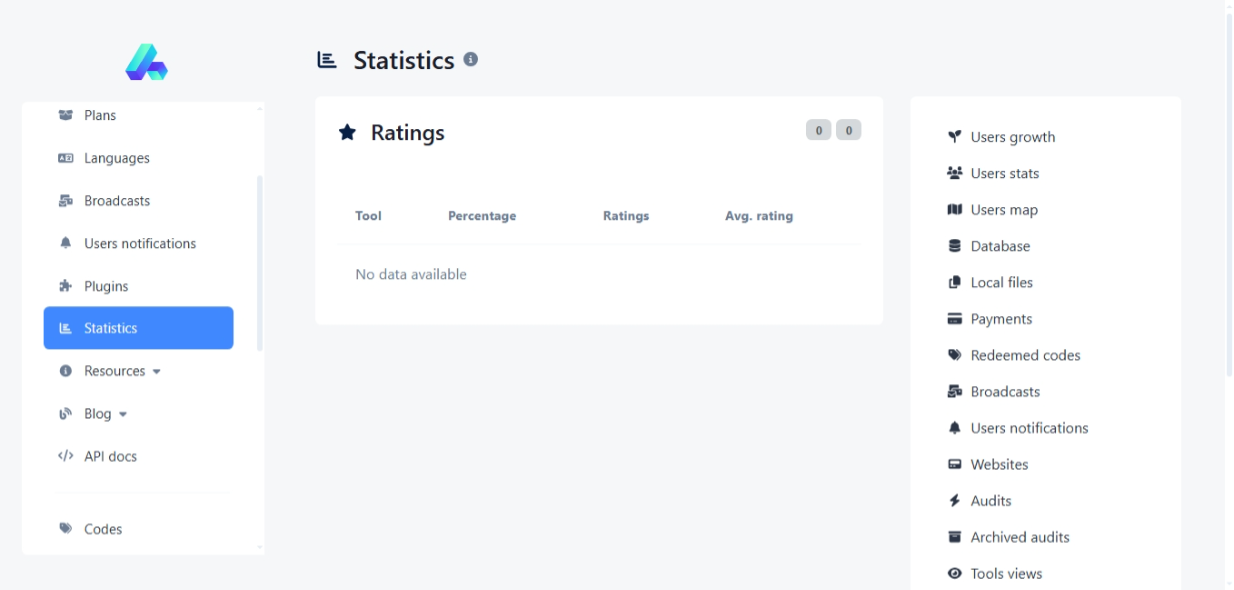Click the Database stack icon

954,246
